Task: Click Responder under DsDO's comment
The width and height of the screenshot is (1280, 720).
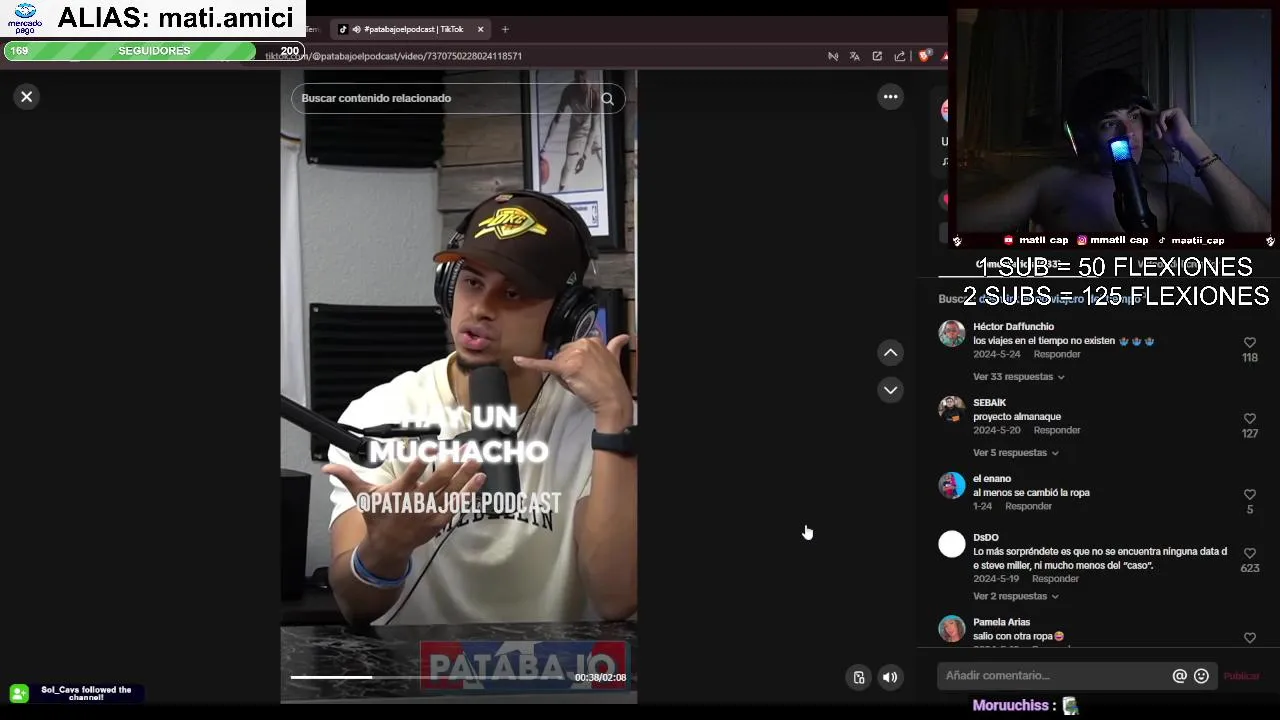Action: (x=1055, y=578)
